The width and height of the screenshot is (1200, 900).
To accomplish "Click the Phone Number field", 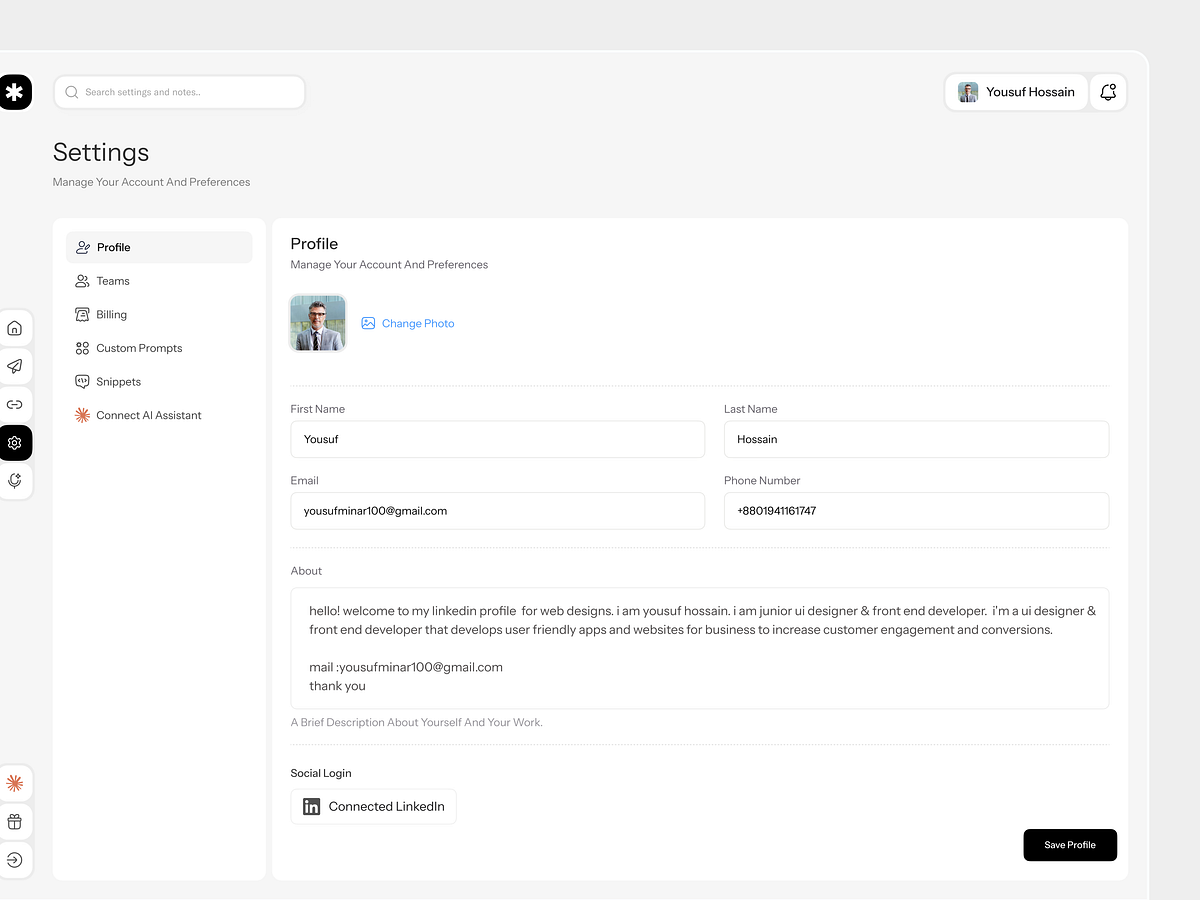I will pos(916,511).
